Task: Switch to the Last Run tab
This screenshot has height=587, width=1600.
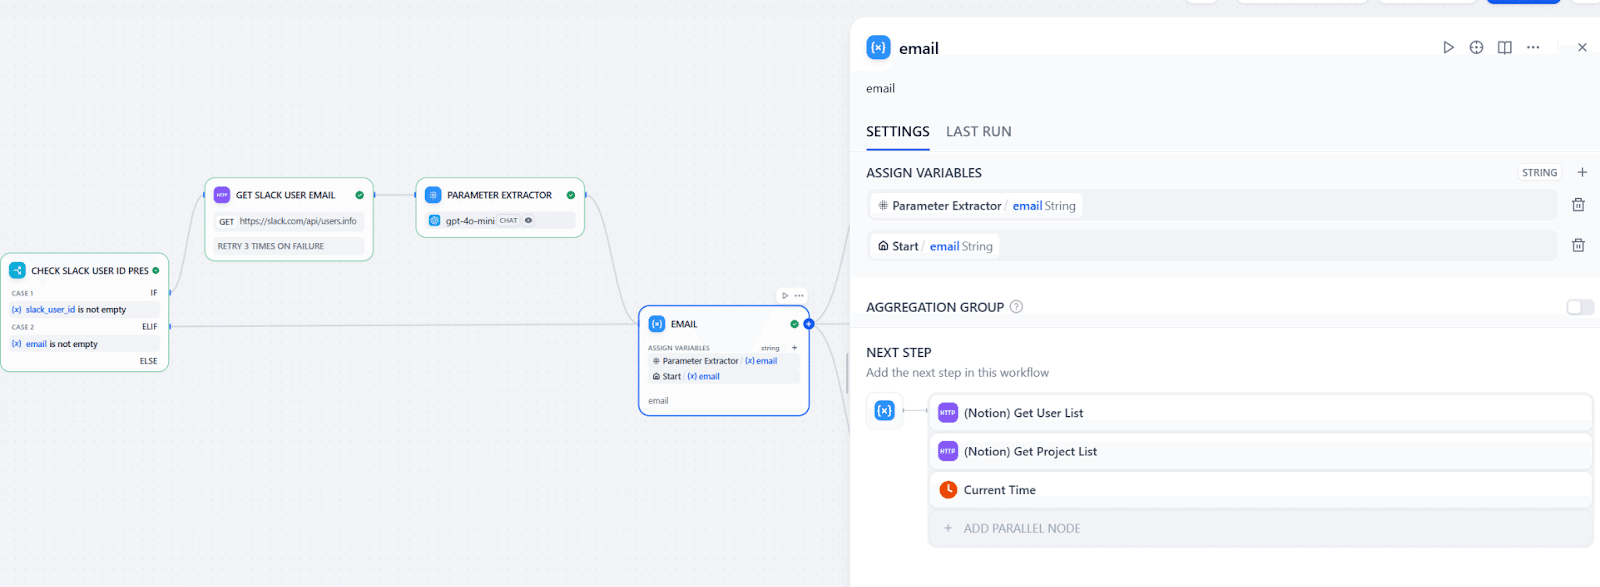Action: pyautogui.click(x=978, y=132)
